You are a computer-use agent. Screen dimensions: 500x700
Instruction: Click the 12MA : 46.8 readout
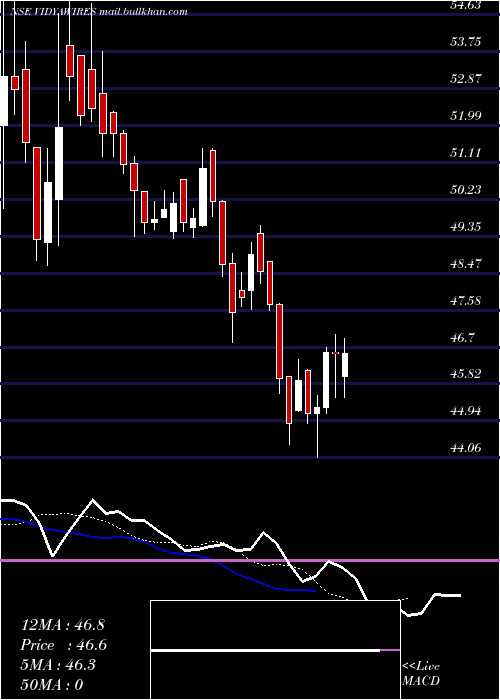[63, 625]
